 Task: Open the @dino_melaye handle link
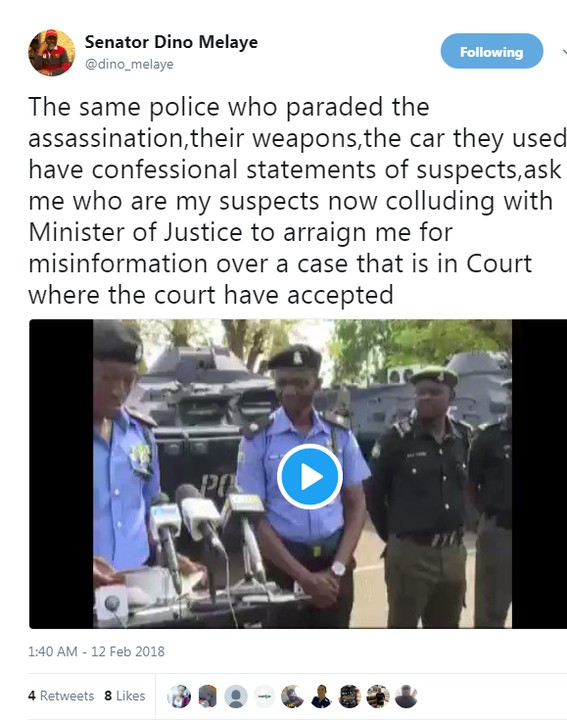click(129, 64)
